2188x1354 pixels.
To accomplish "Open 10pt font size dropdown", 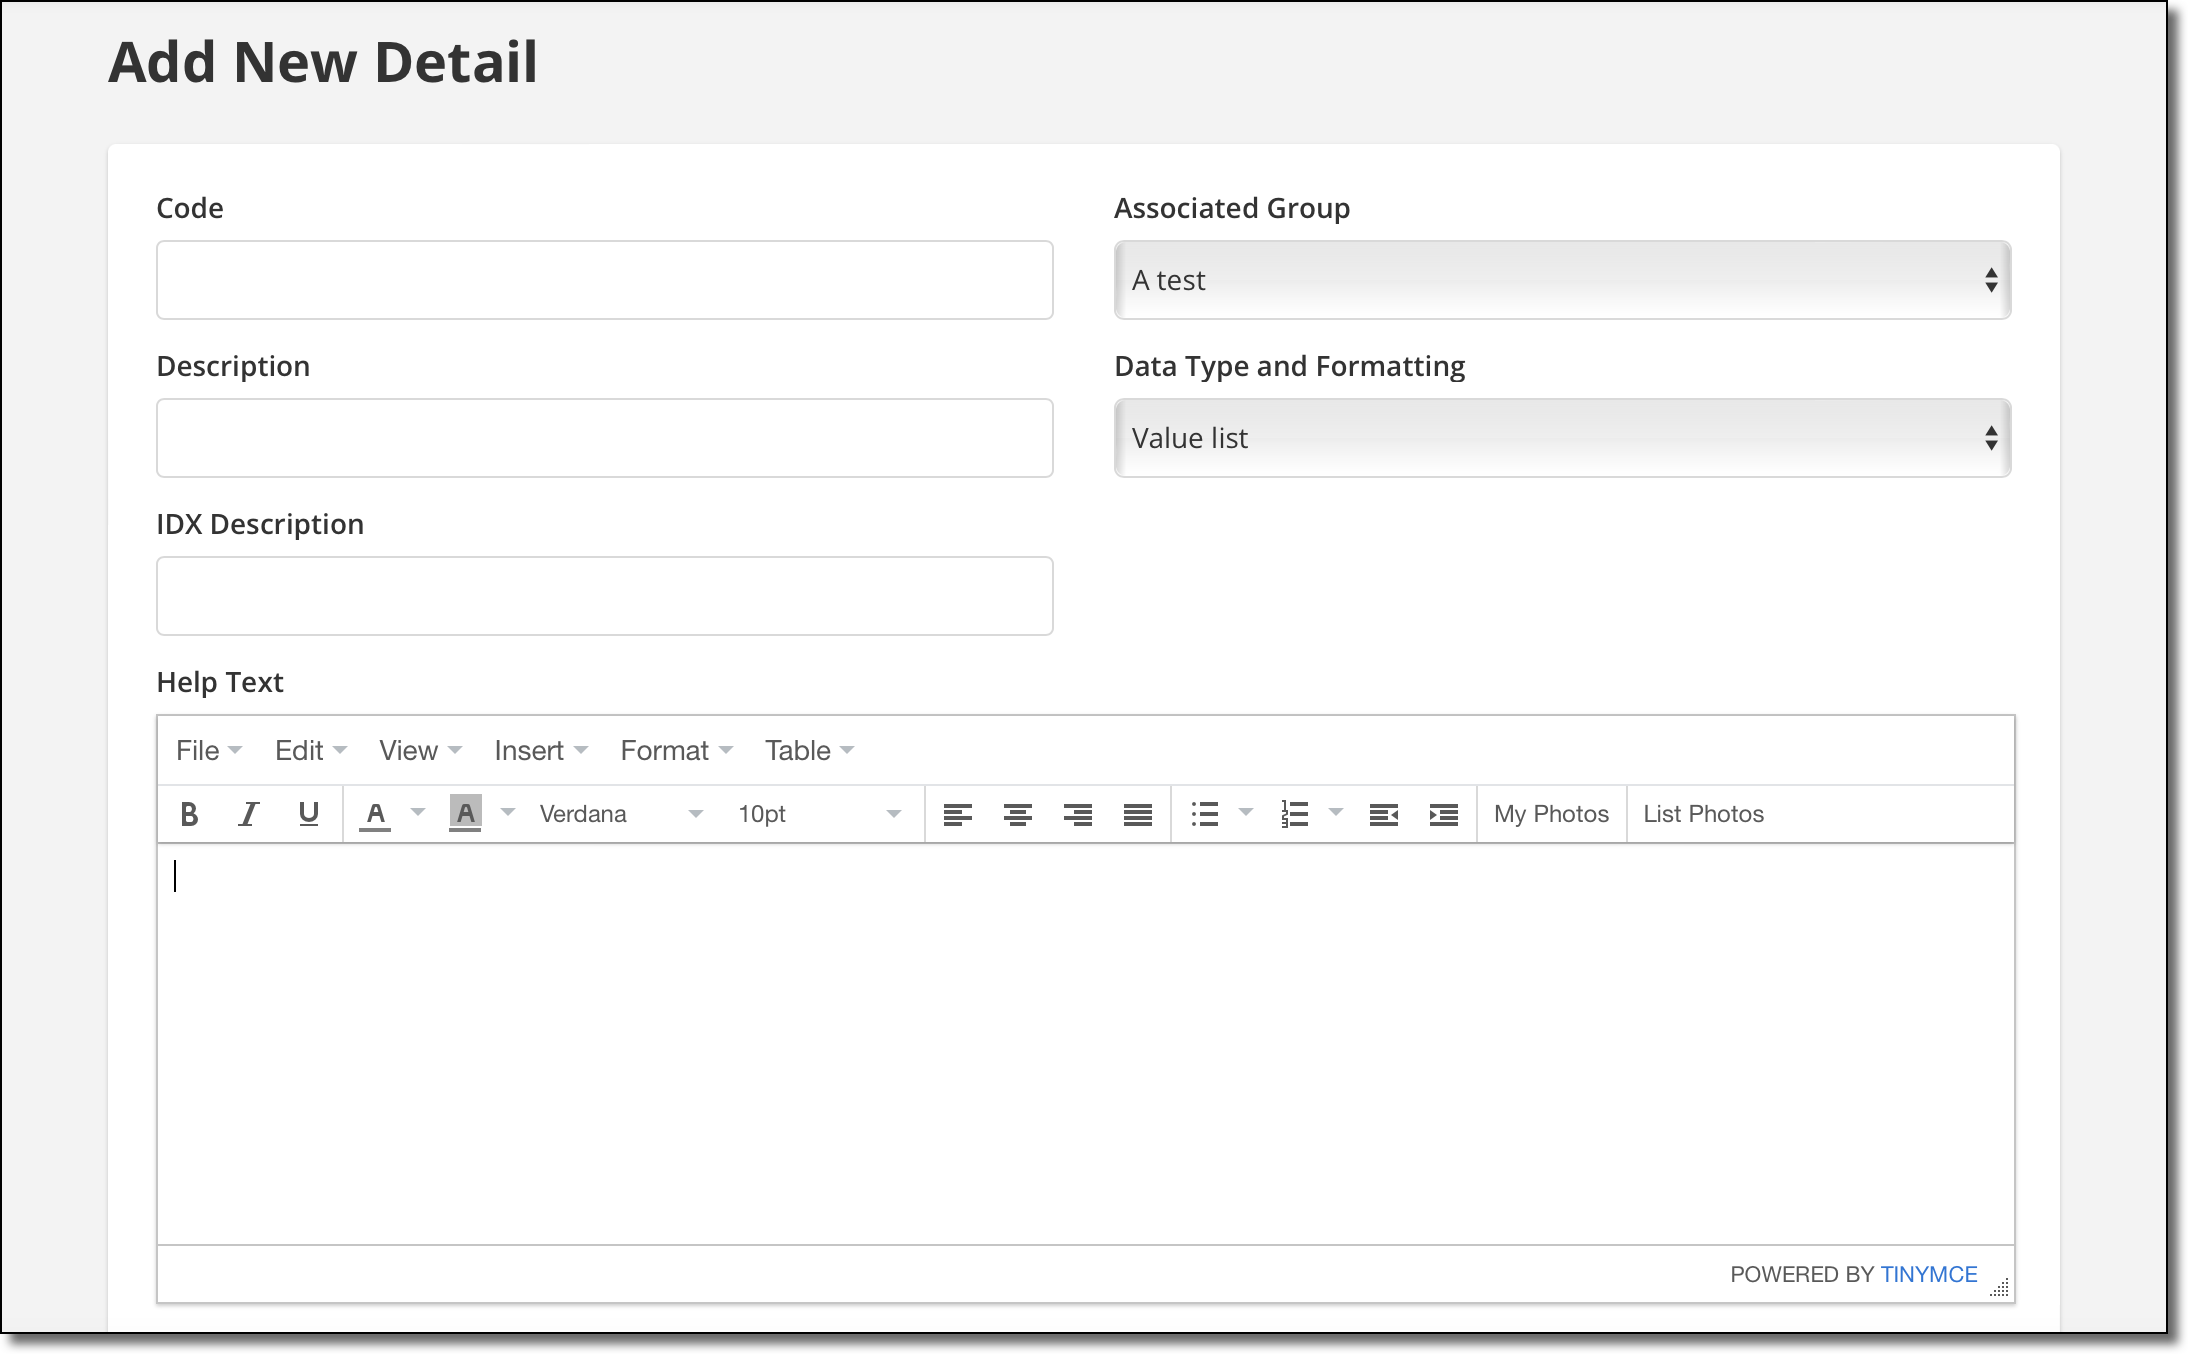I will coord(819,814).
